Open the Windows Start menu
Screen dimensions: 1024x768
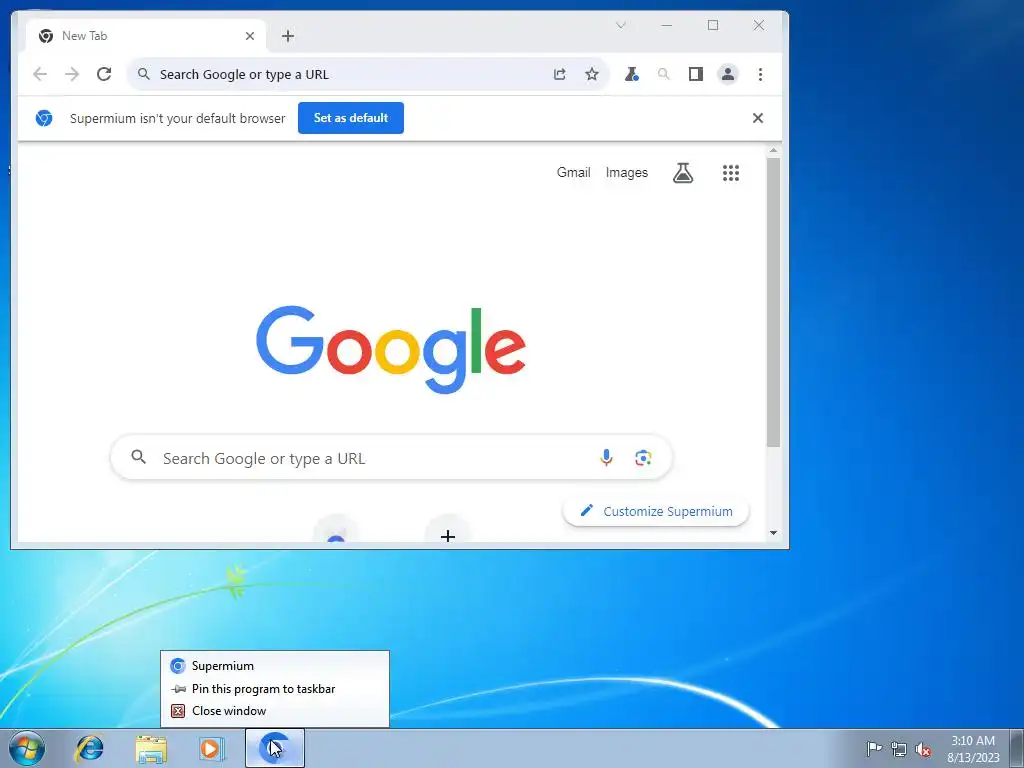click(27, 748)
